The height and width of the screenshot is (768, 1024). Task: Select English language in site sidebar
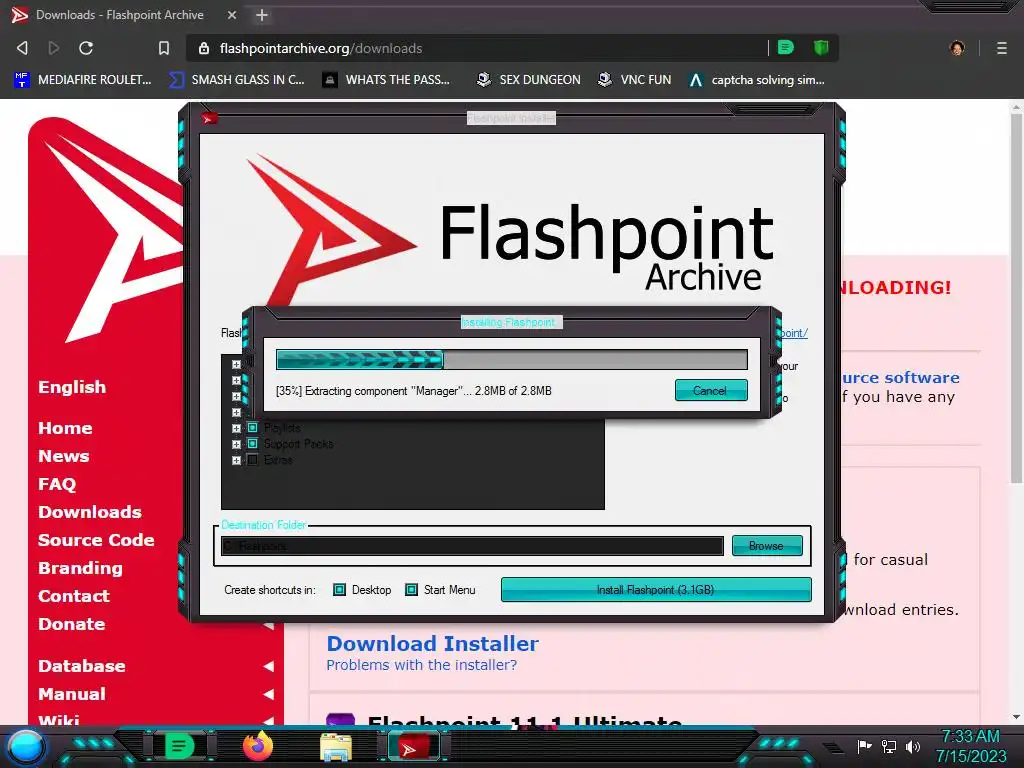pyautogui.click(x=72, y=387)
